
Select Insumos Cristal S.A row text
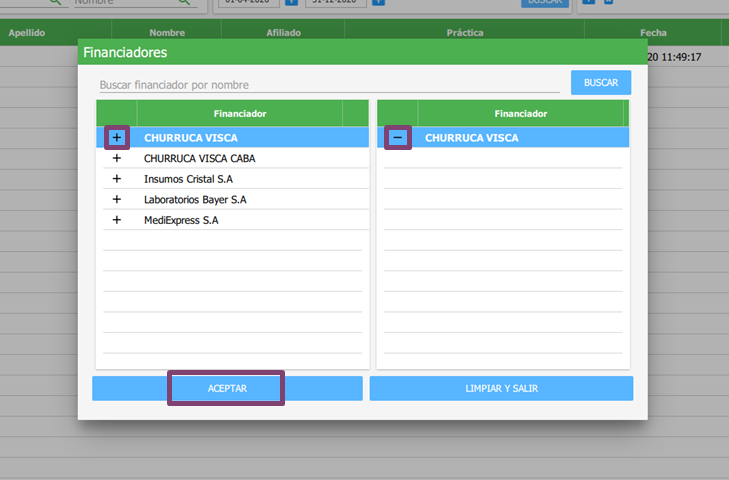click(x=188, y=179)
